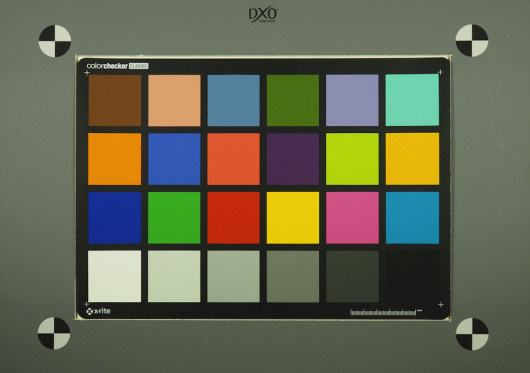Pick the magenta pink patch

click(x=352, y=218)
